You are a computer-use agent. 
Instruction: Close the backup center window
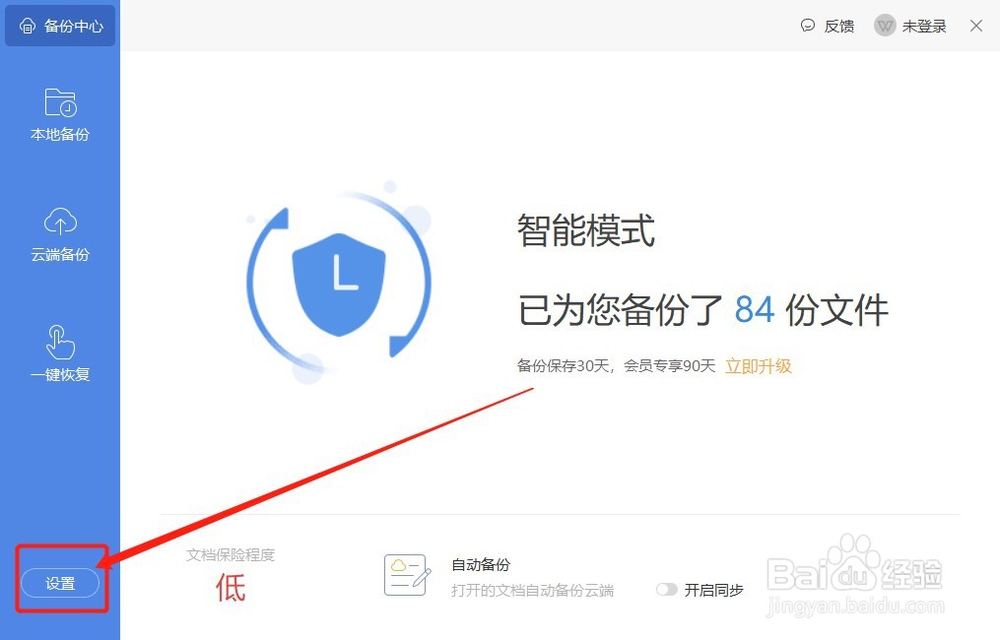click(x=976, y=25)
